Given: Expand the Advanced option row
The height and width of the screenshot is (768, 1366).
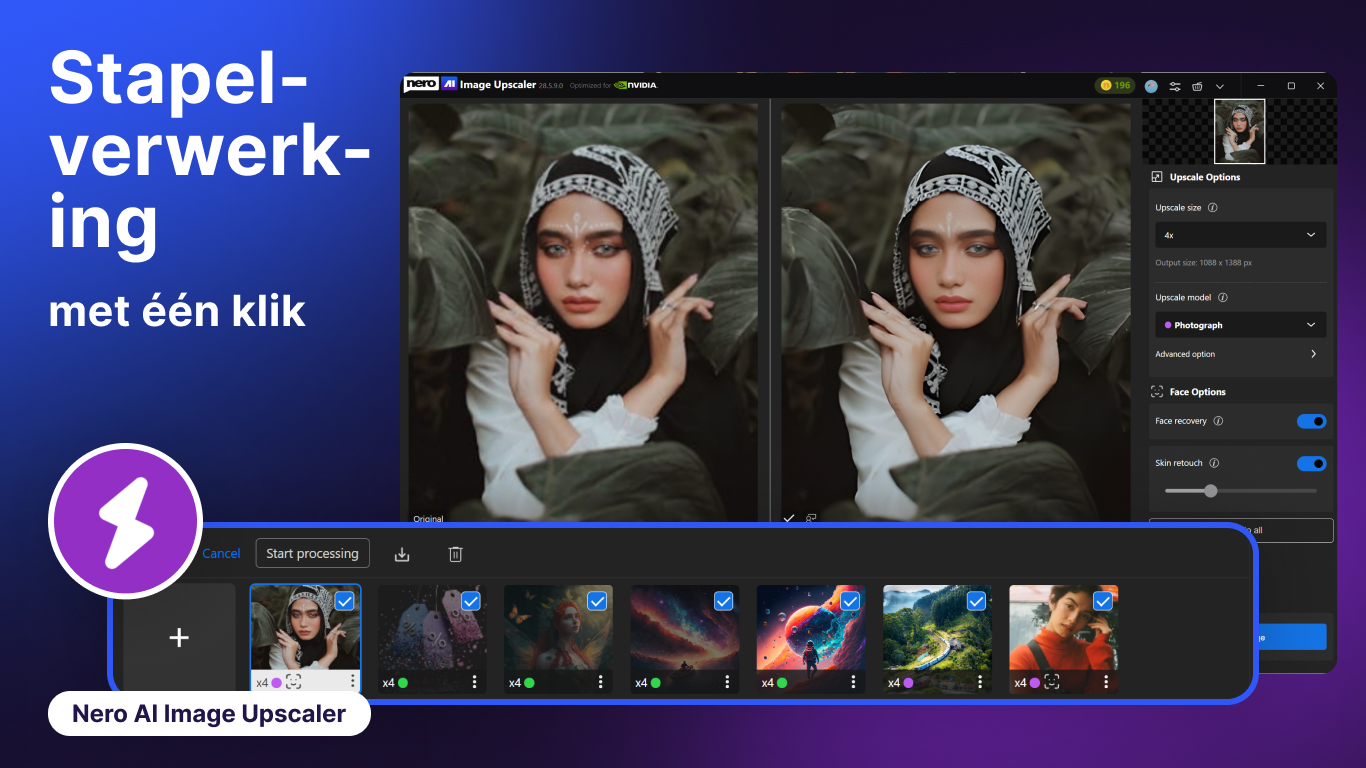Looking at the screenshot, I should pyautogui.click(x=1237, y=354).
